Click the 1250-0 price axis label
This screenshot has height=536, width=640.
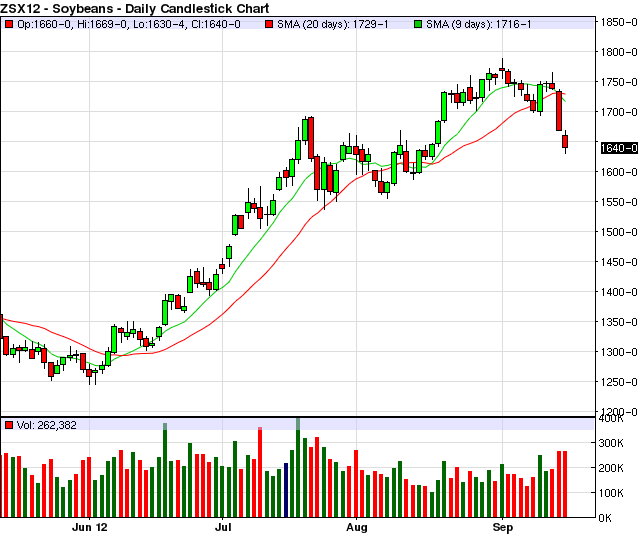coord(619,382)
